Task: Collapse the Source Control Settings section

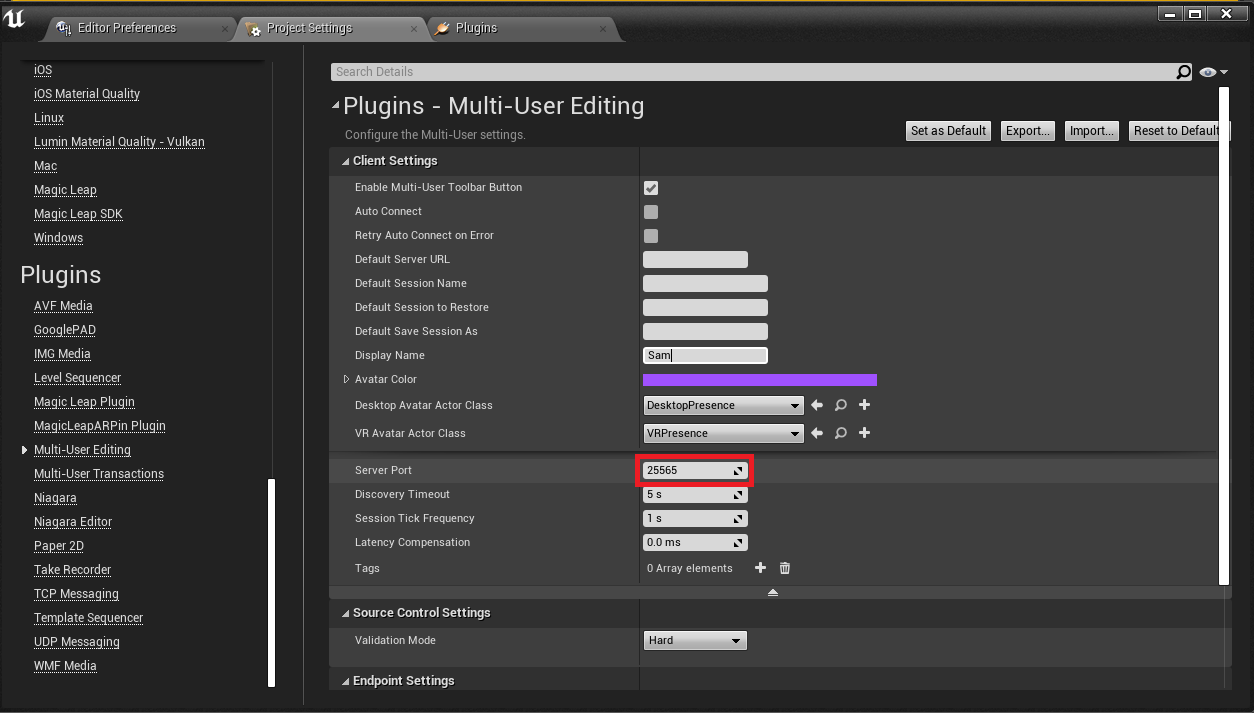Action: pyautogui.click(x=346, y=613)
